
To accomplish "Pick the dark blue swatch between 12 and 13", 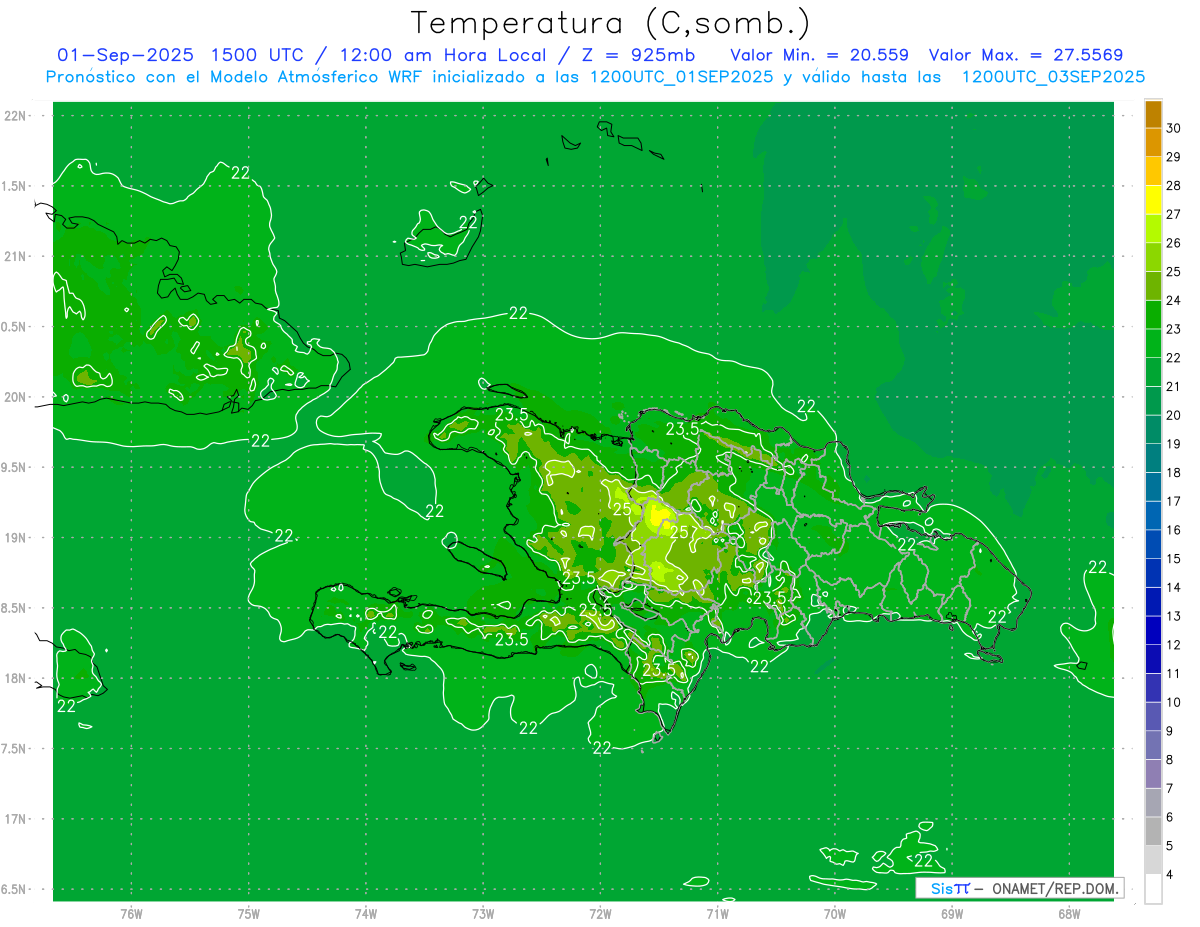I will click(1153, 630).
